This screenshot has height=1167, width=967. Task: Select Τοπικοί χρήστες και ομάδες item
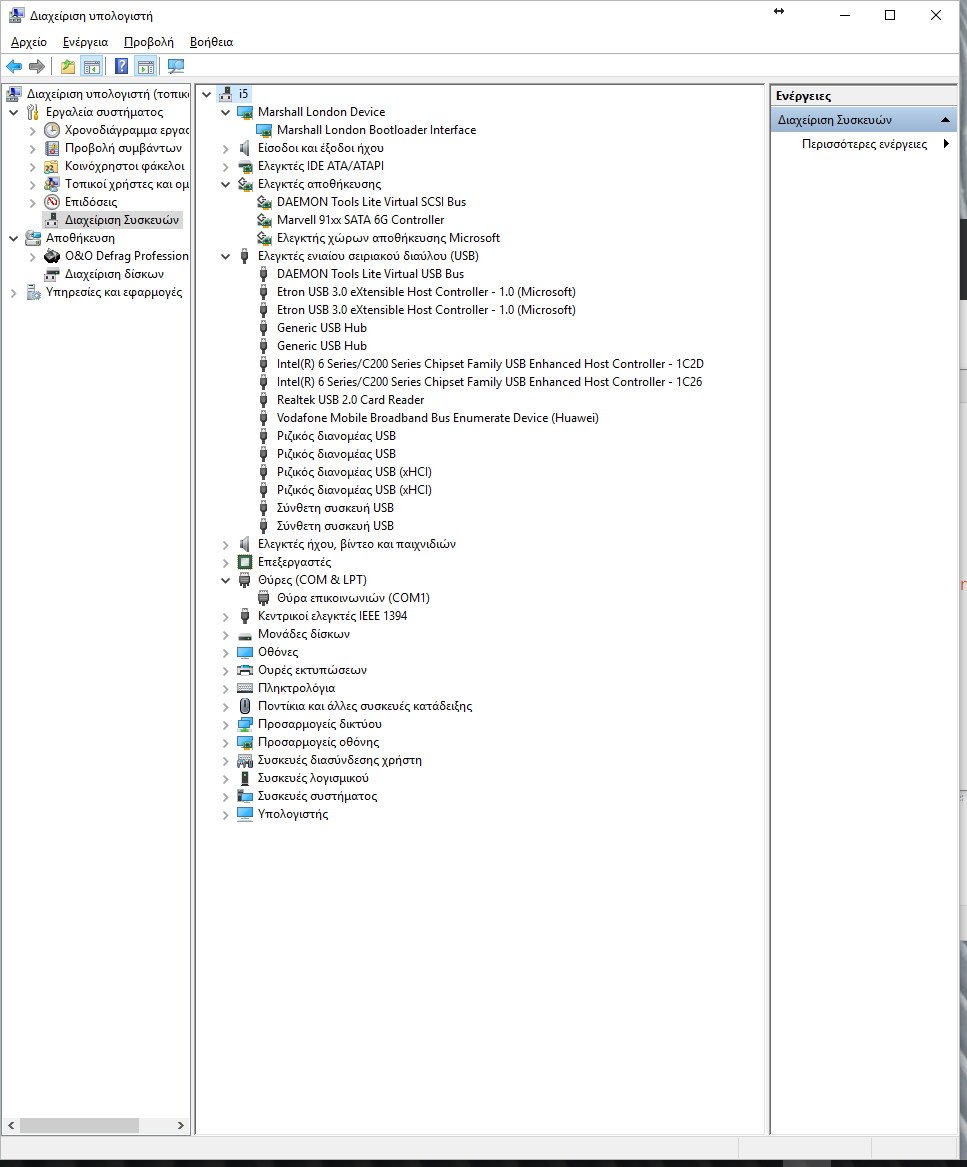click(126, 184)
